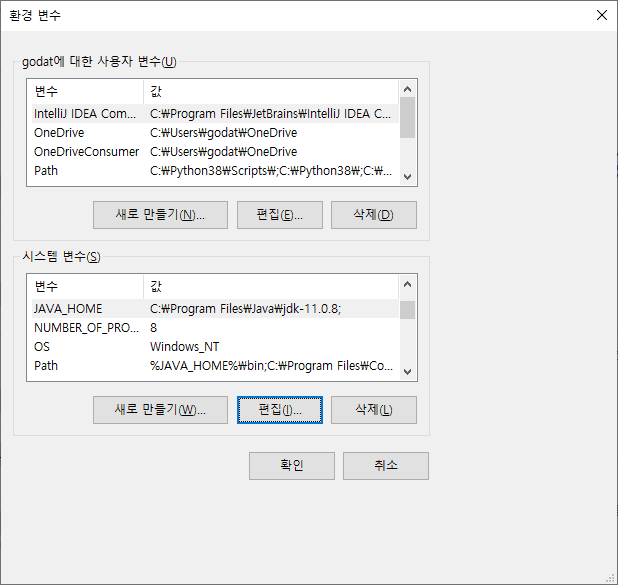Click the C:\Users\godat\OneDrive value of OneDriveConsumer
Screen dimensions: 618x585
tap(223, 152)
